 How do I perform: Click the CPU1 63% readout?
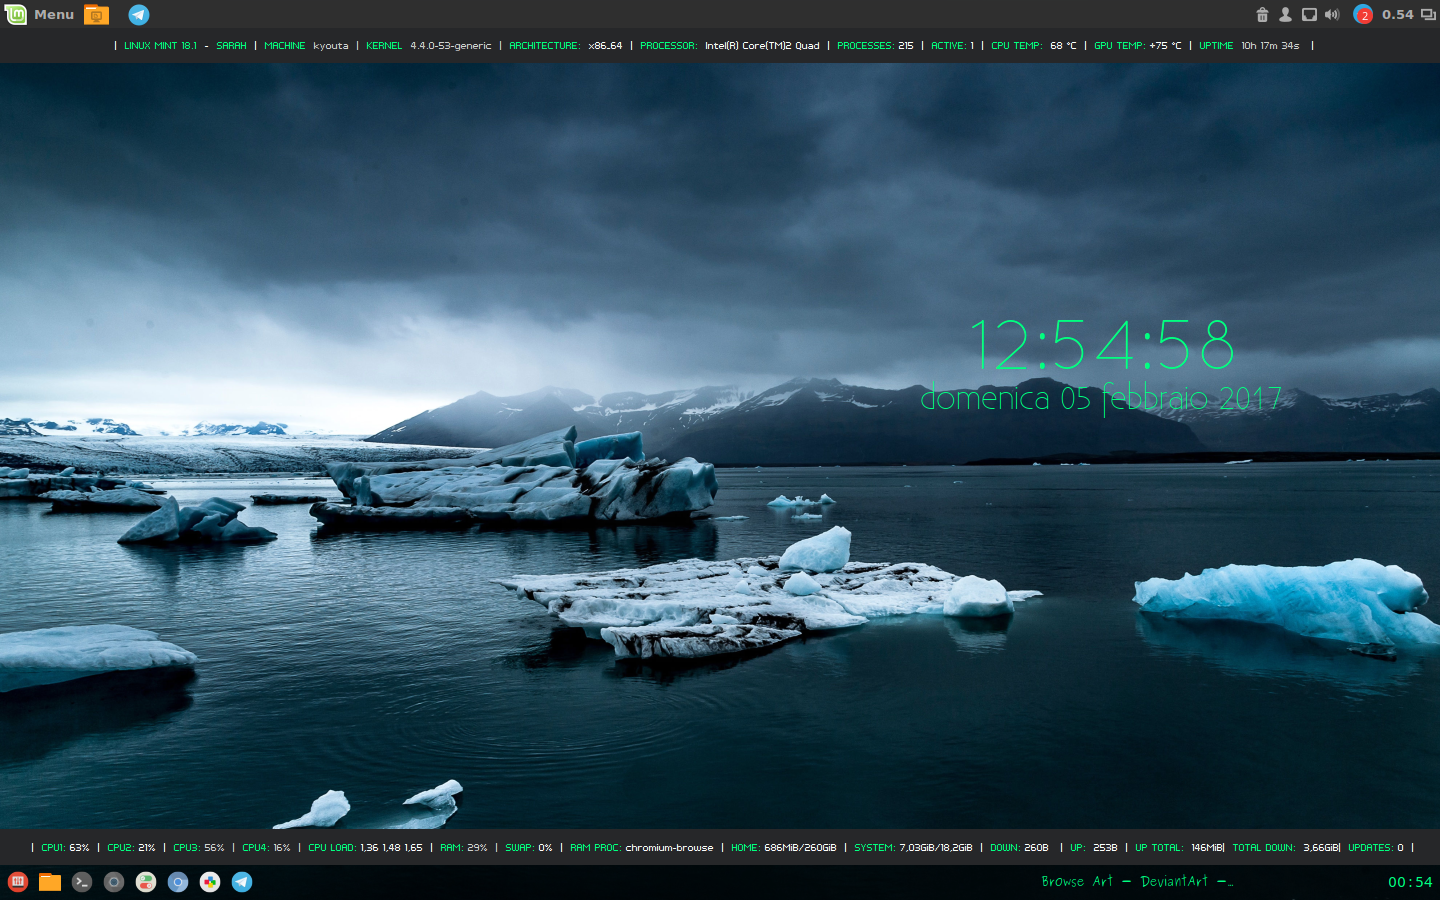(65, 848)
